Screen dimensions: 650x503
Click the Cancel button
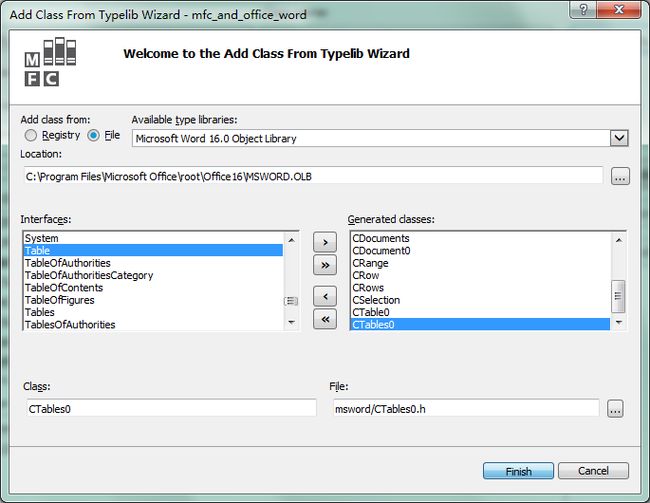coord(593,471)
